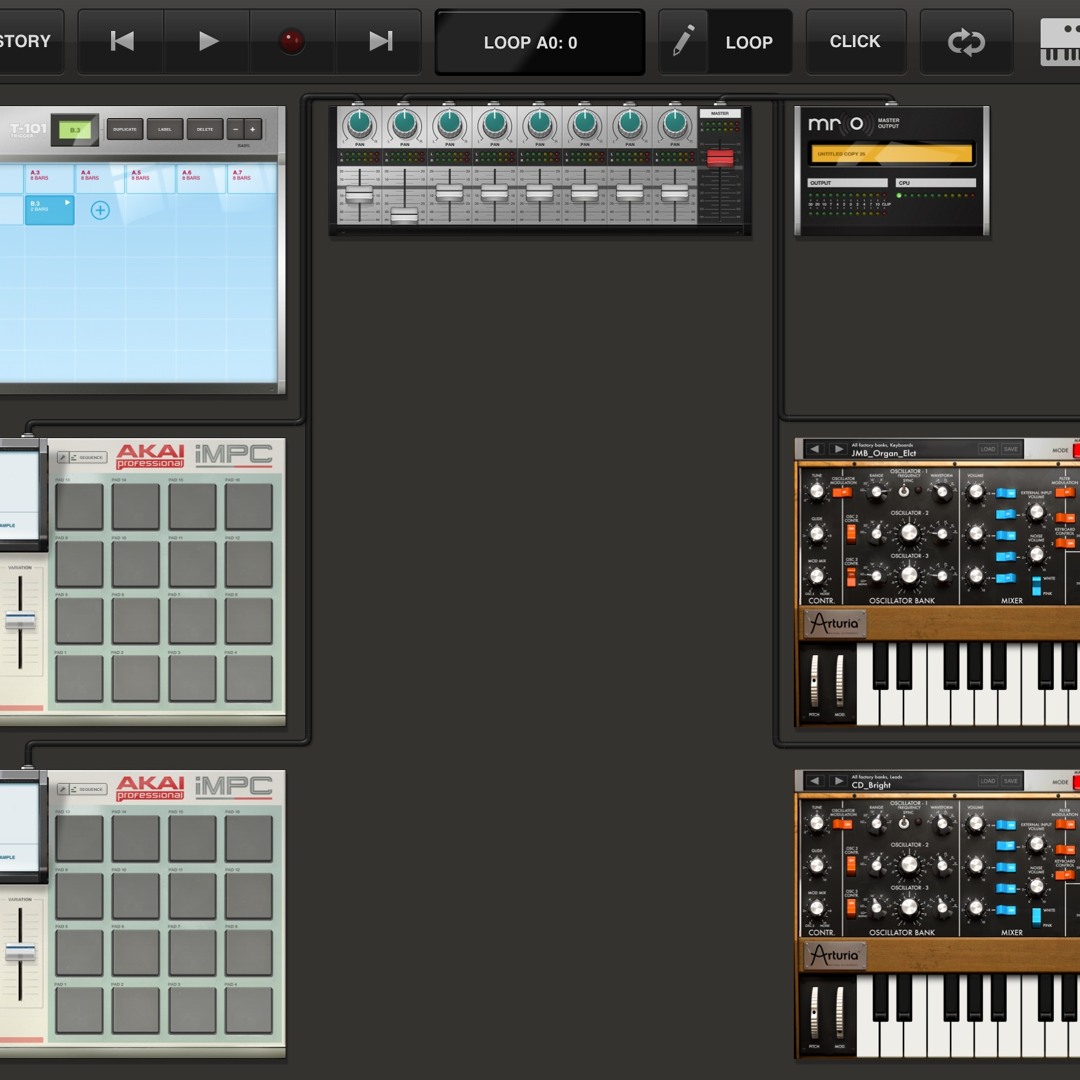
Task: Select the pencil edit icon beside LOOP
Action: pos(683,42)
